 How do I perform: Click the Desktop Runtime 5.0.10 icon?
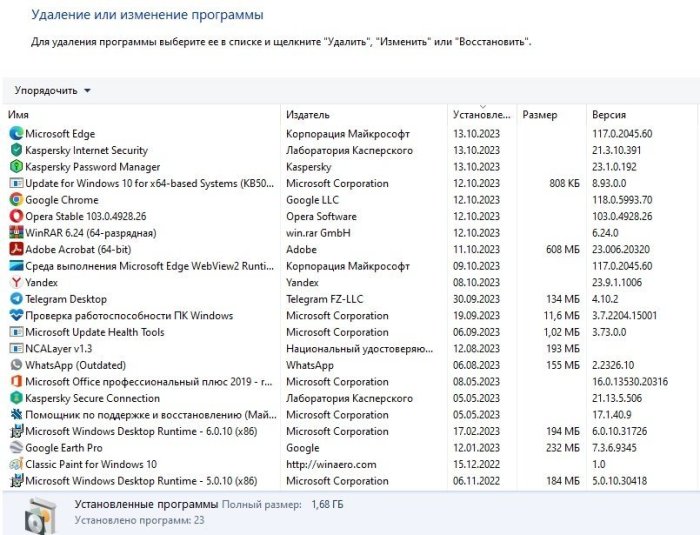[16, 481]
